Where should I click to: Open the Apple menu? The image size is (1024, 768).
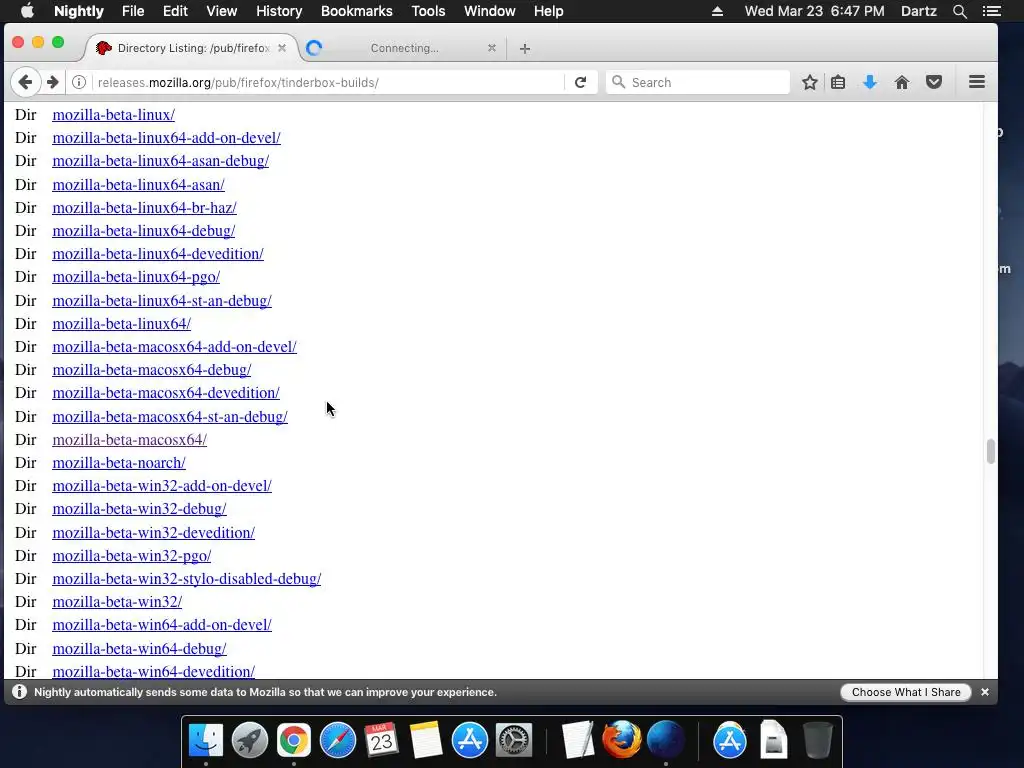pyautogui.click(x=27, y=10)
